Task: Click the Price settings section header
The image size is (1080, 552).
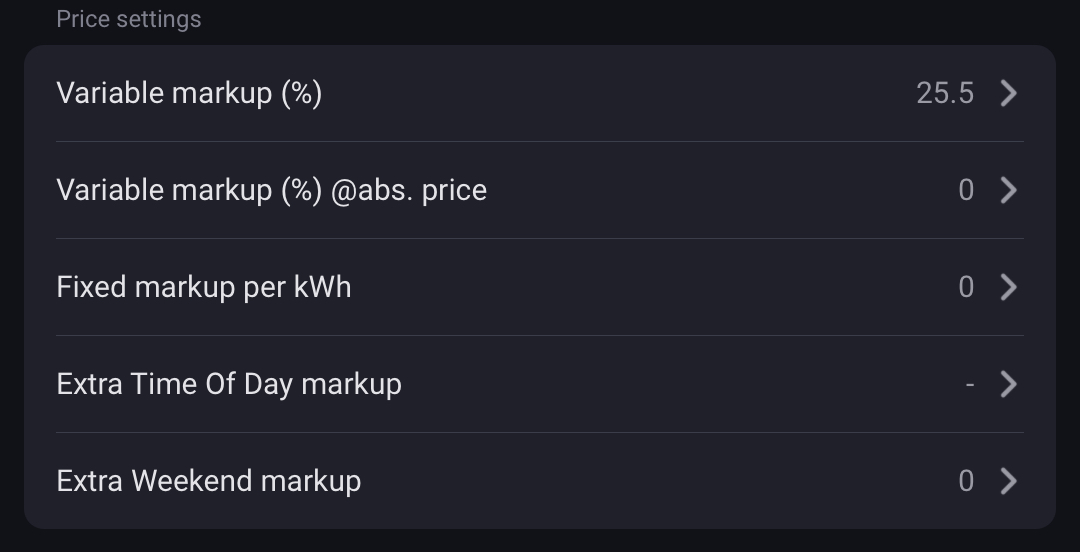Action: 128,19
